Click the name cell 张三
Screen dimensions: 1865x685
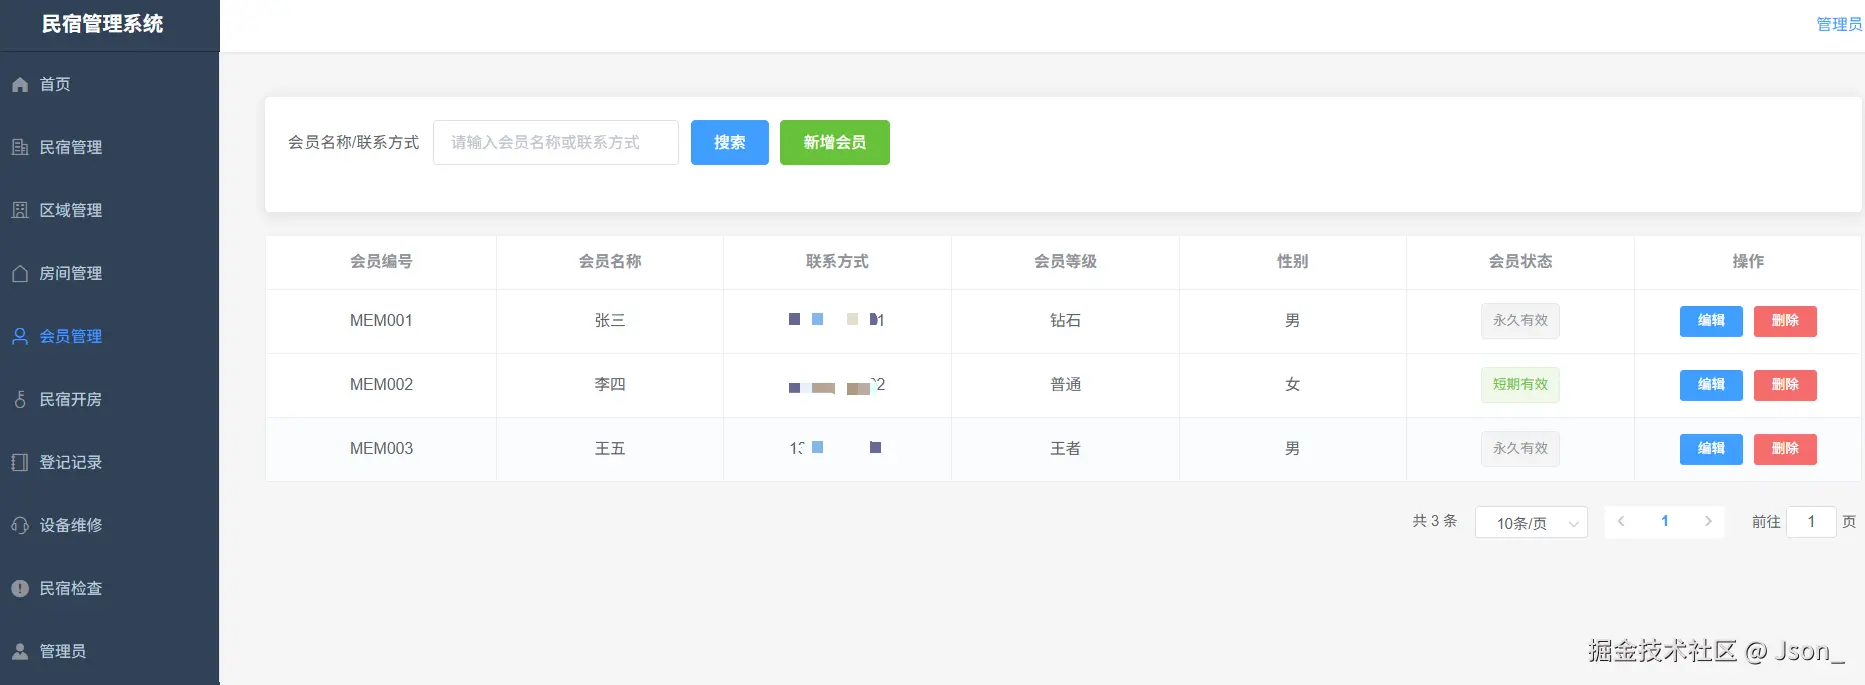tap(610, 321)
